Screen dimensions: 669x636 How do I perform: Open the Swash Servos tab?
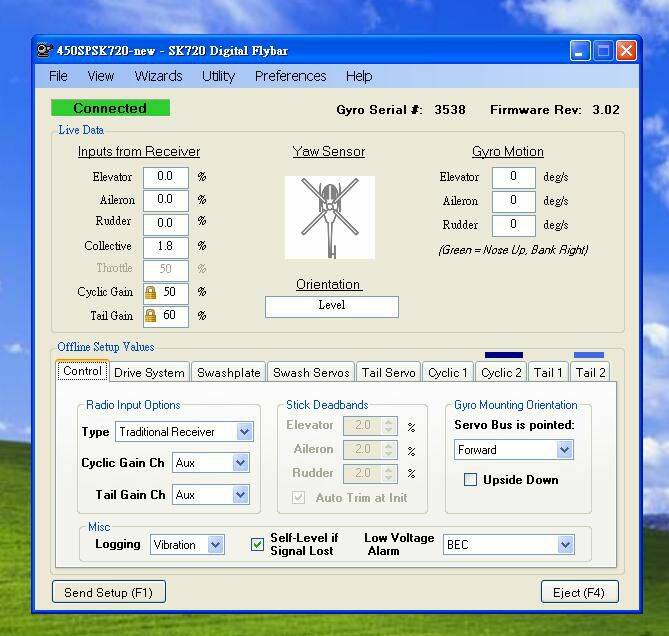(311, 373)
